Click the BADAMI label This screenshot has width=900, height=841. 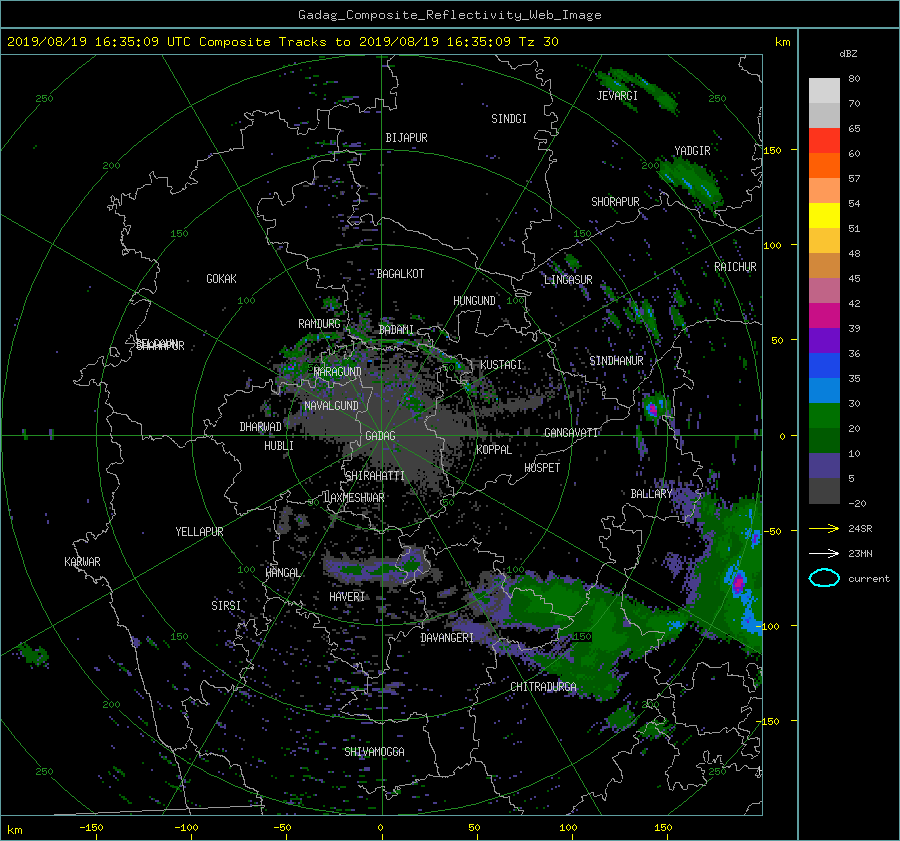click(x=396, y=330)
